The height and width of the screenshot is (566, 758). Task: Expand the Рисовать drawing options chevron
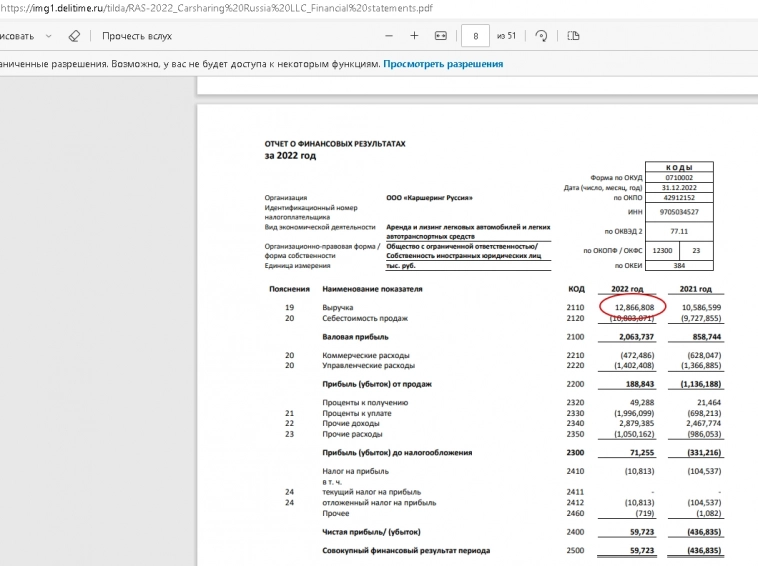[x=49, y=36]
